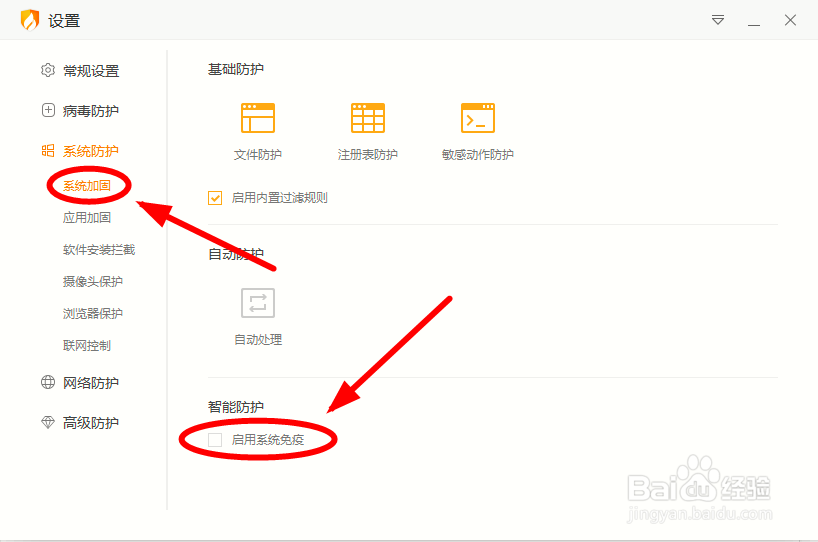Go to 病毒防护 section
Image resolution: width=818 pixels, height=542 pixels.
point(91,111)
